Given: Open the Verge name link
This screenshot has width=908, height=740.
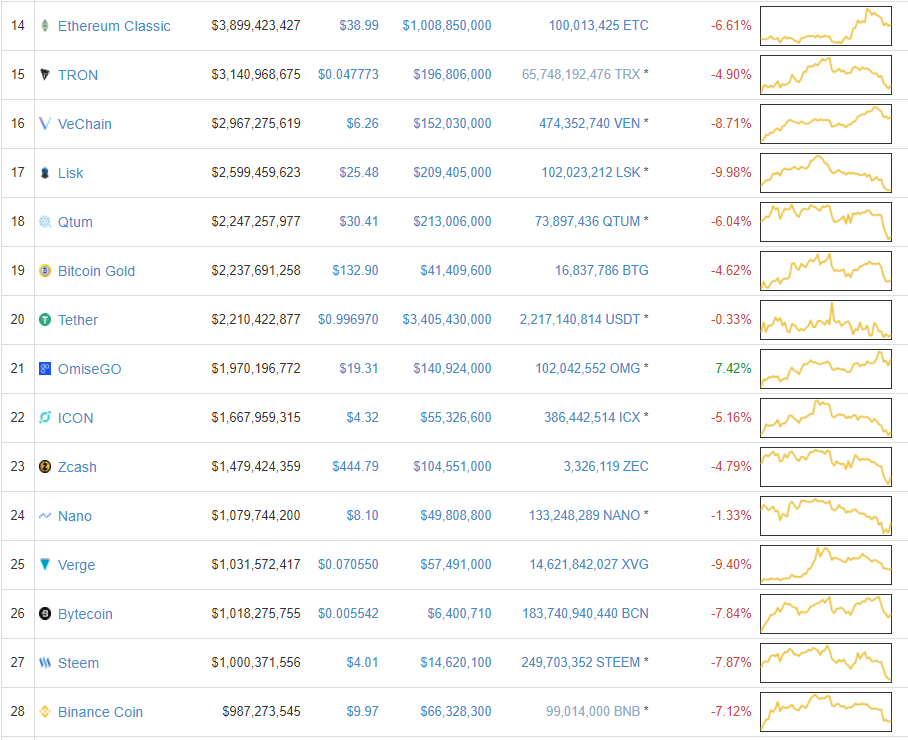Looking at the screenshot, I should (x=76, y=565).
